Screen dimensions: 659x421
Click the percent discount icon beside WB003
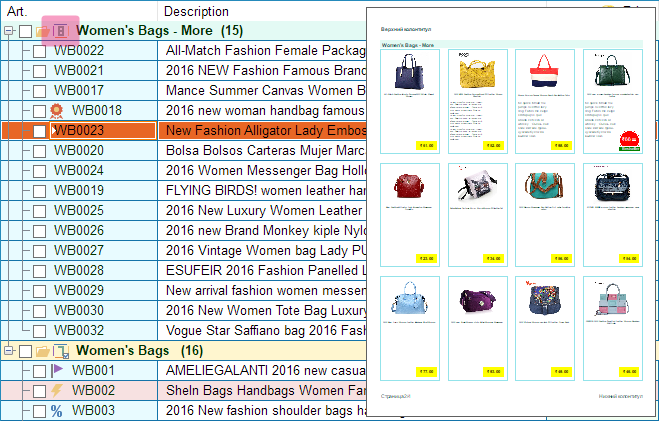point(57,410)
